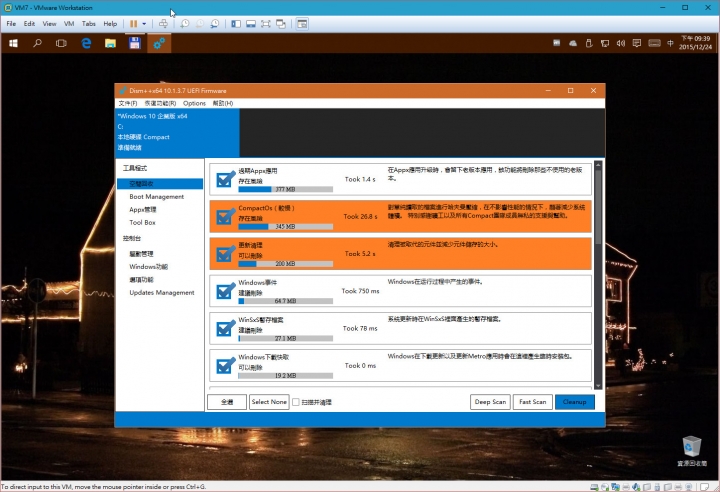Open the VMware View menu
This screenshot has width=720, height=492.
(49, 24)
